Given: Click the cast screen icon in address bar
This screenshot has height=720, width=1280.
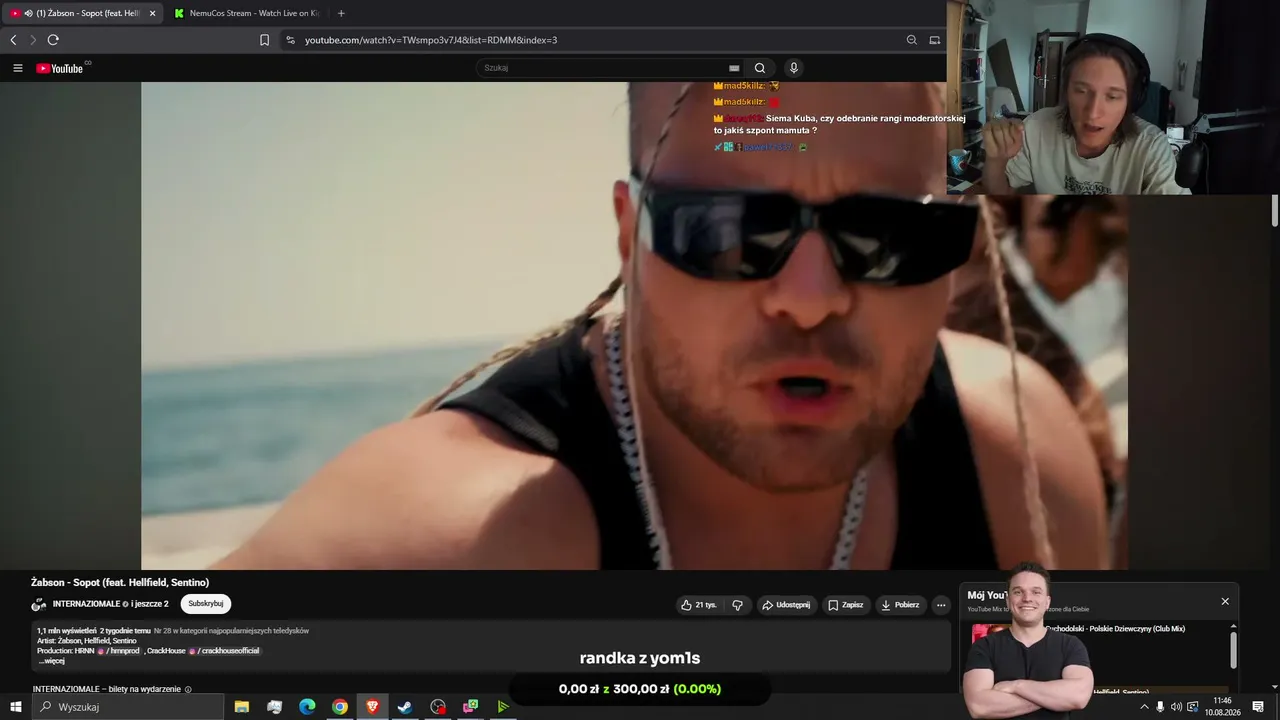Looking at the screenshot, I should [935, 40].
